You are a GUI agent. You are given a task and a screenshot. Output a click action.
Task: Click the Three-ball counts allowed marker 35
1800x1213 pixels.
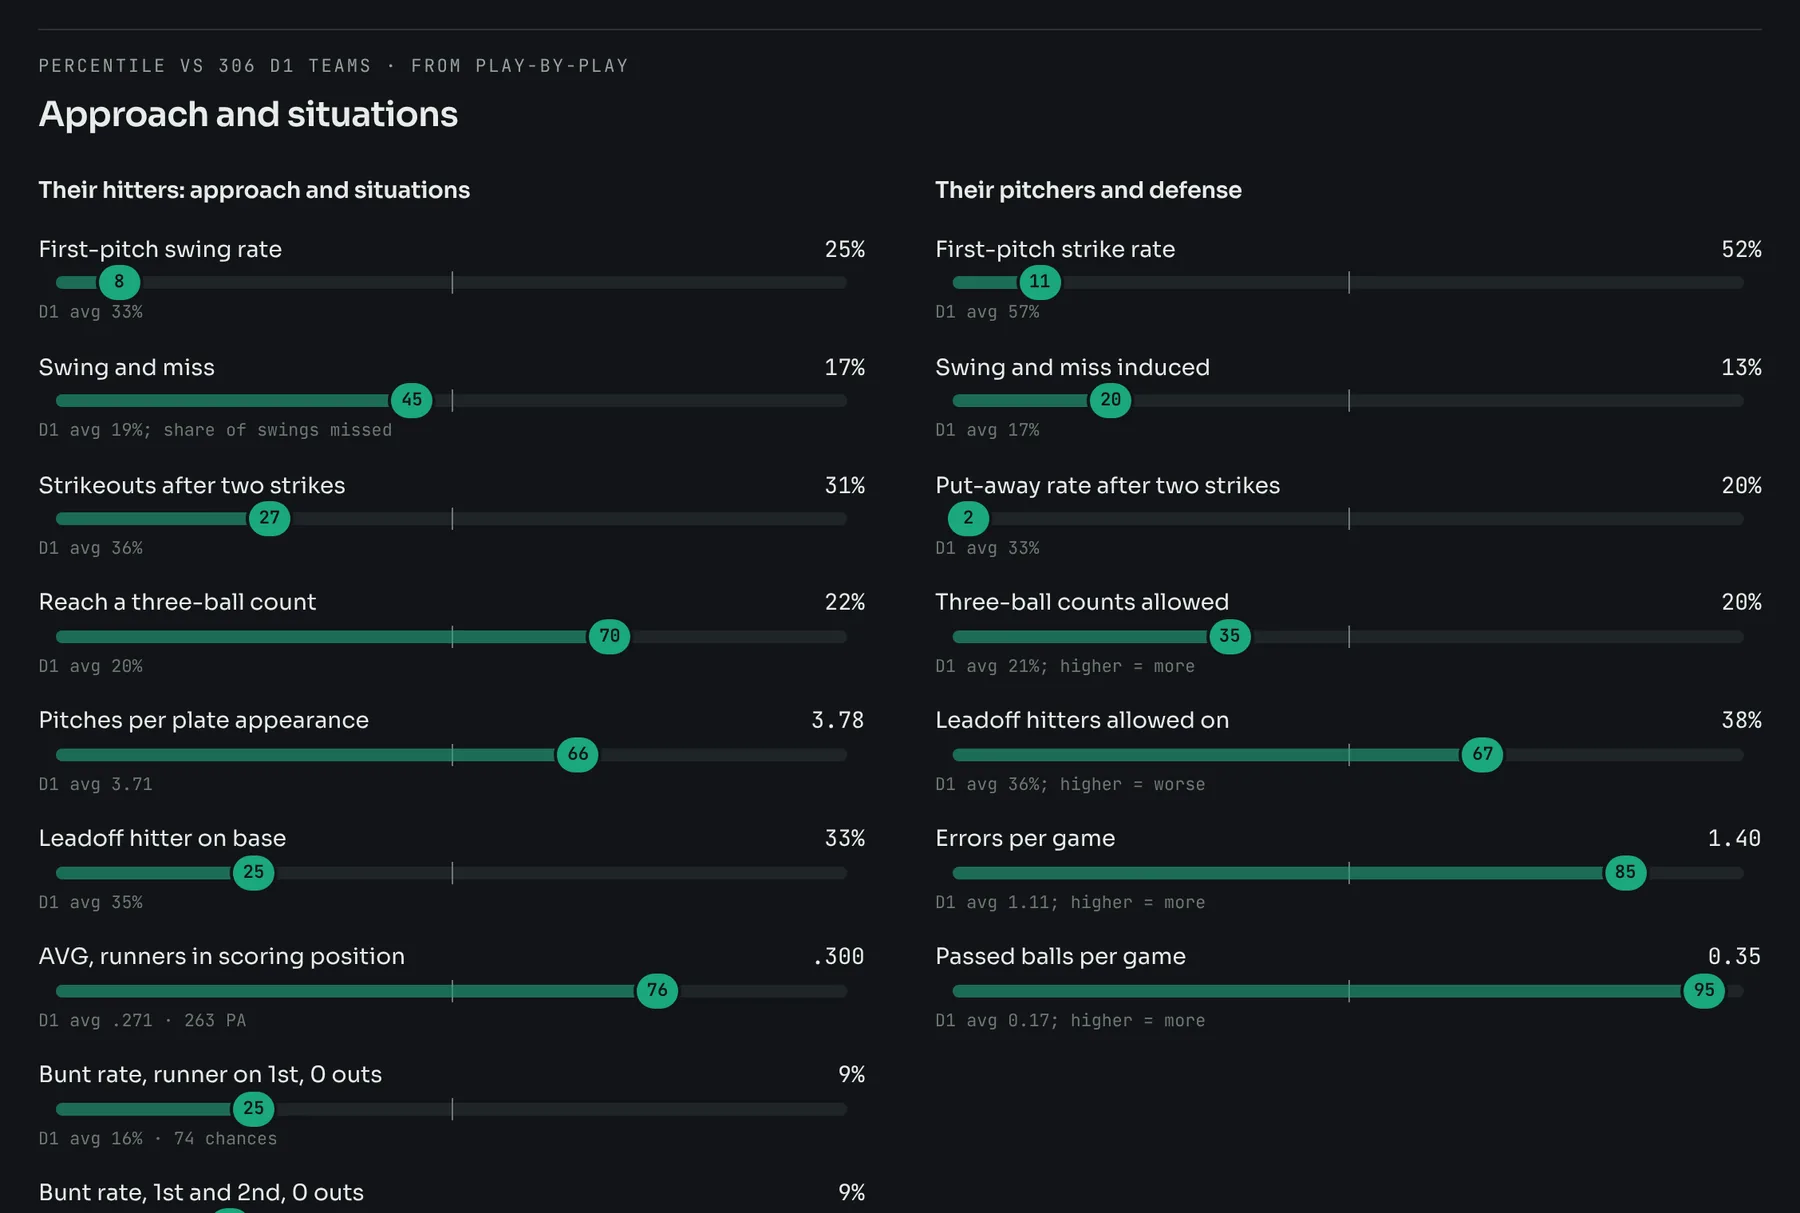pyautogui.click(x=1230, y=636)
